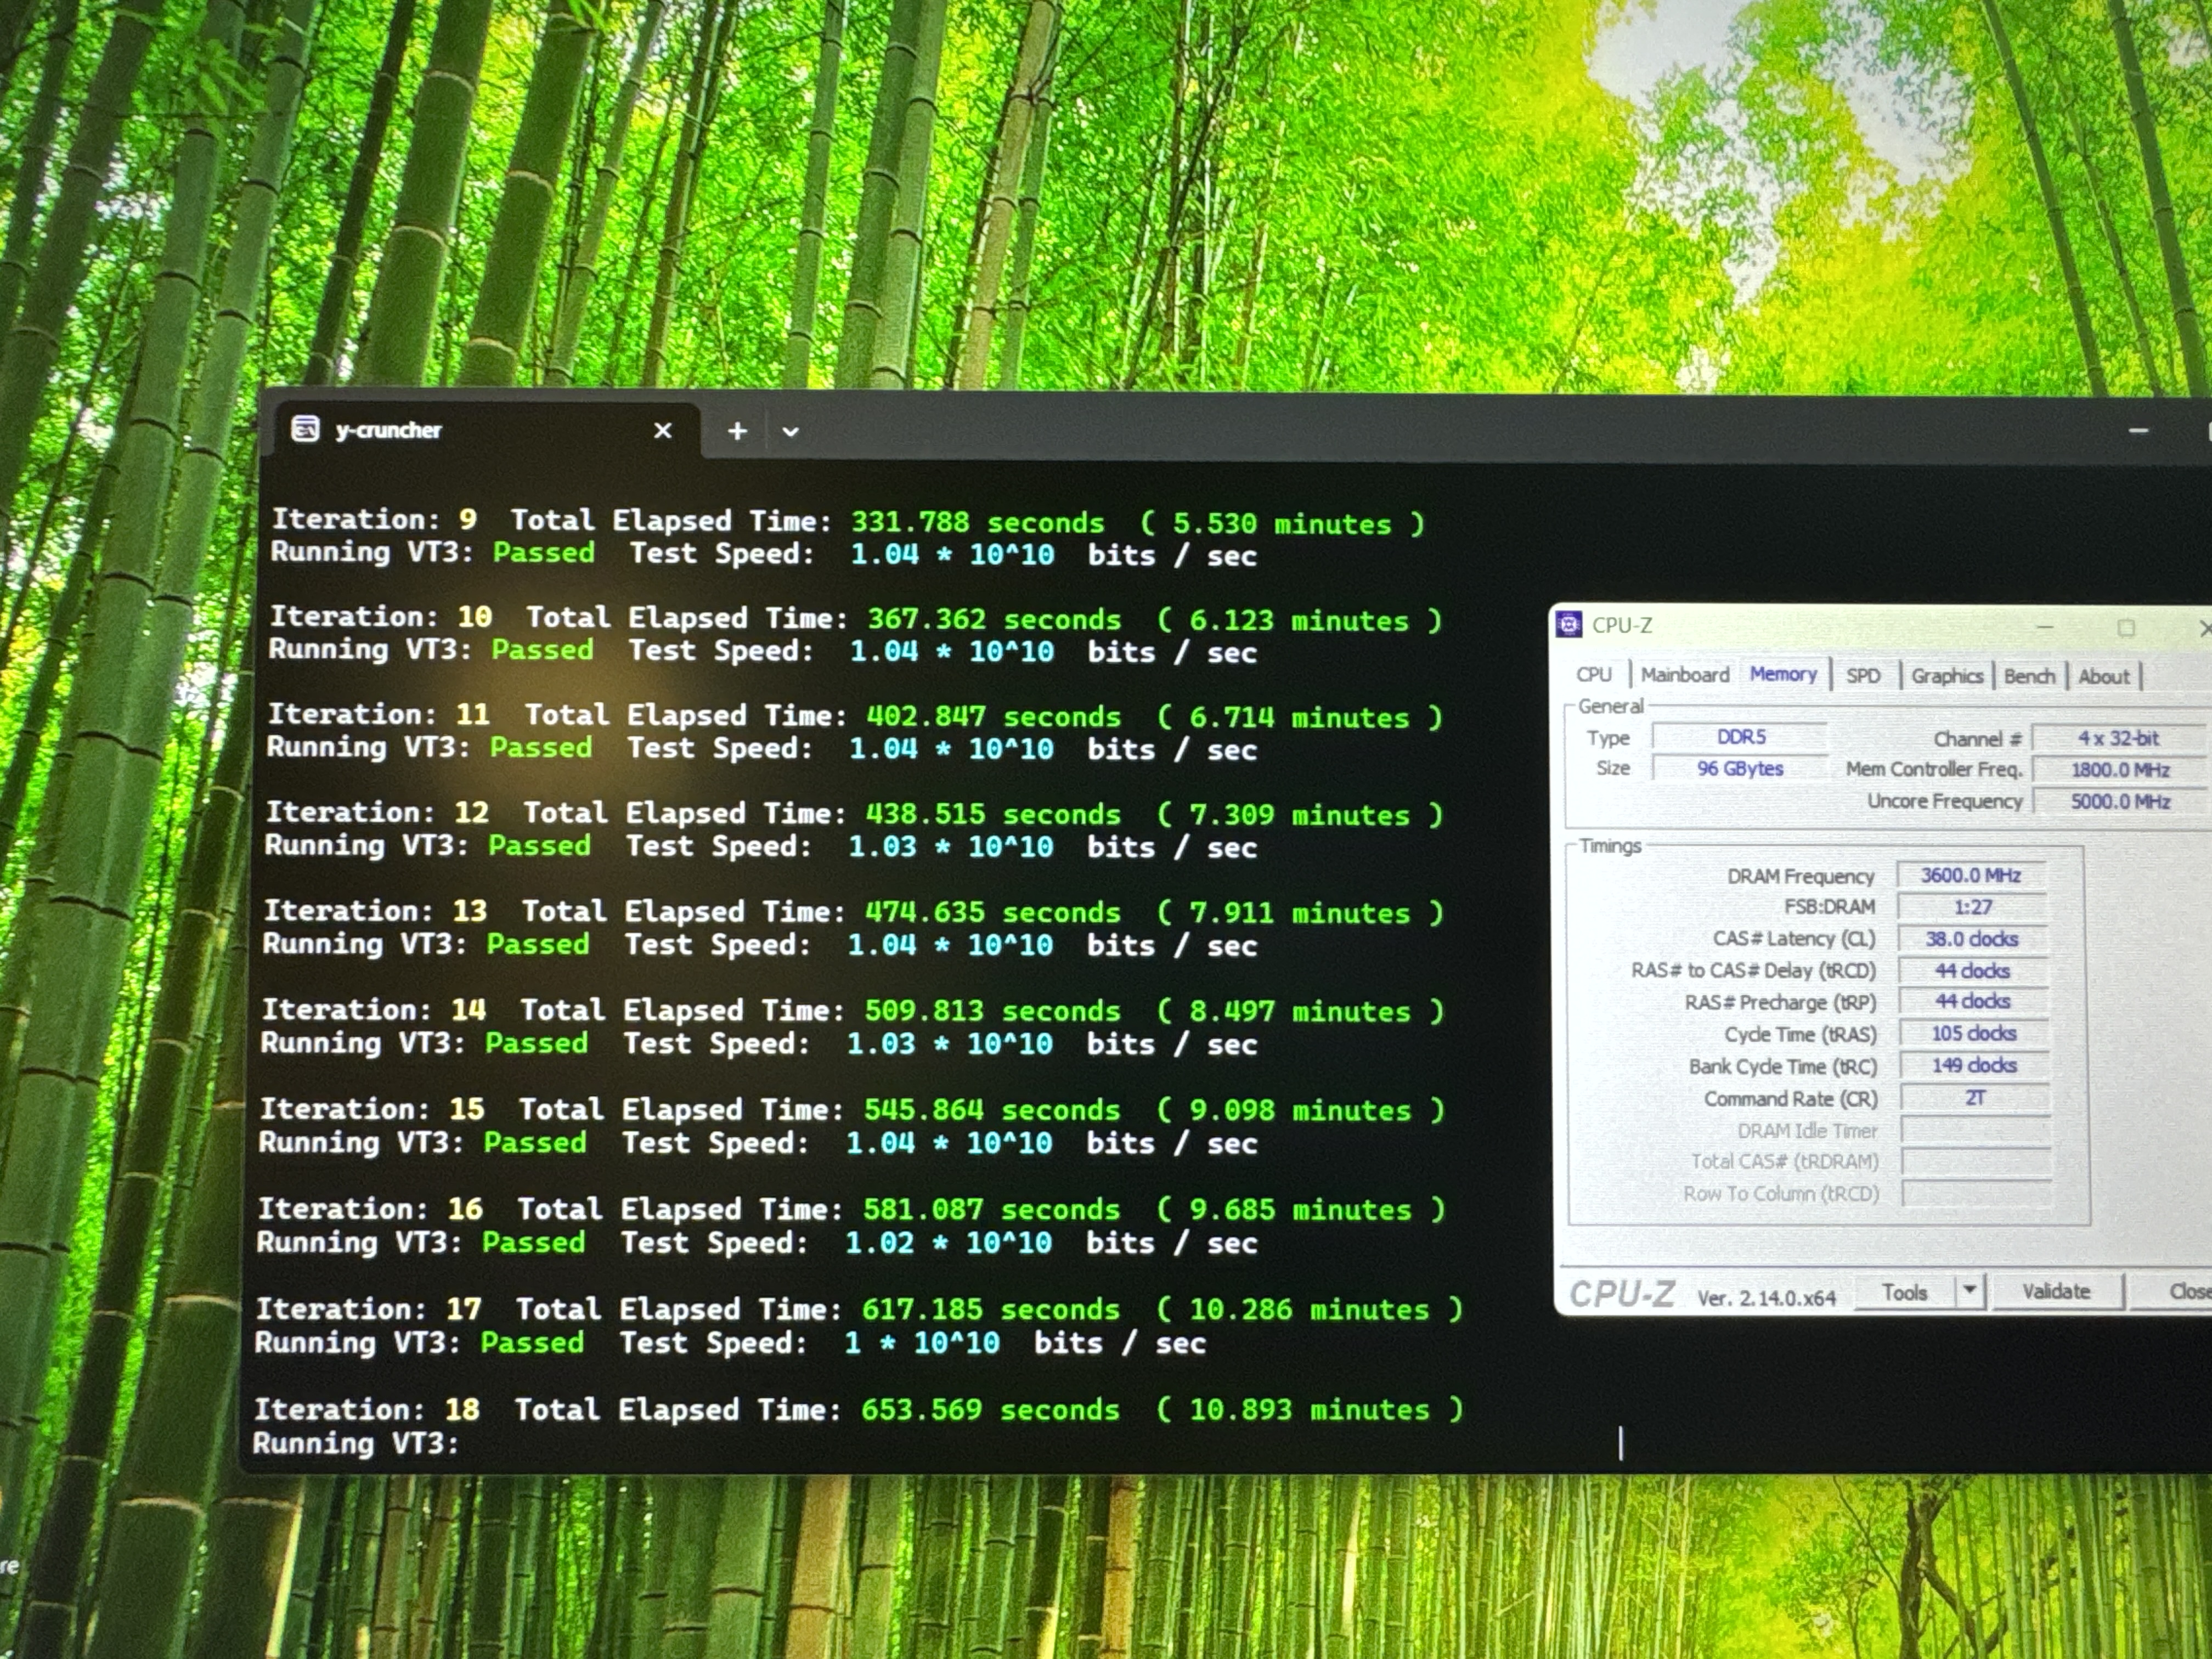This screenshot has width=2212, height=1659.
Task: Expand the terminal profile dropdown chevron
Action: (x=790, y=432)
